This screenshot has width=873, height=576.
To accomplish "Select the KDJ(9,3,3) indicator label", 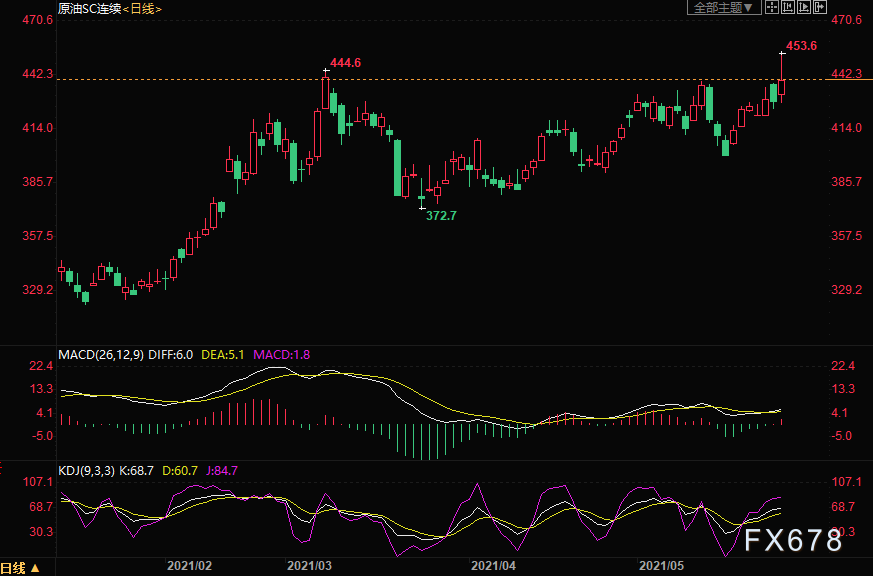I will point(88,470).
